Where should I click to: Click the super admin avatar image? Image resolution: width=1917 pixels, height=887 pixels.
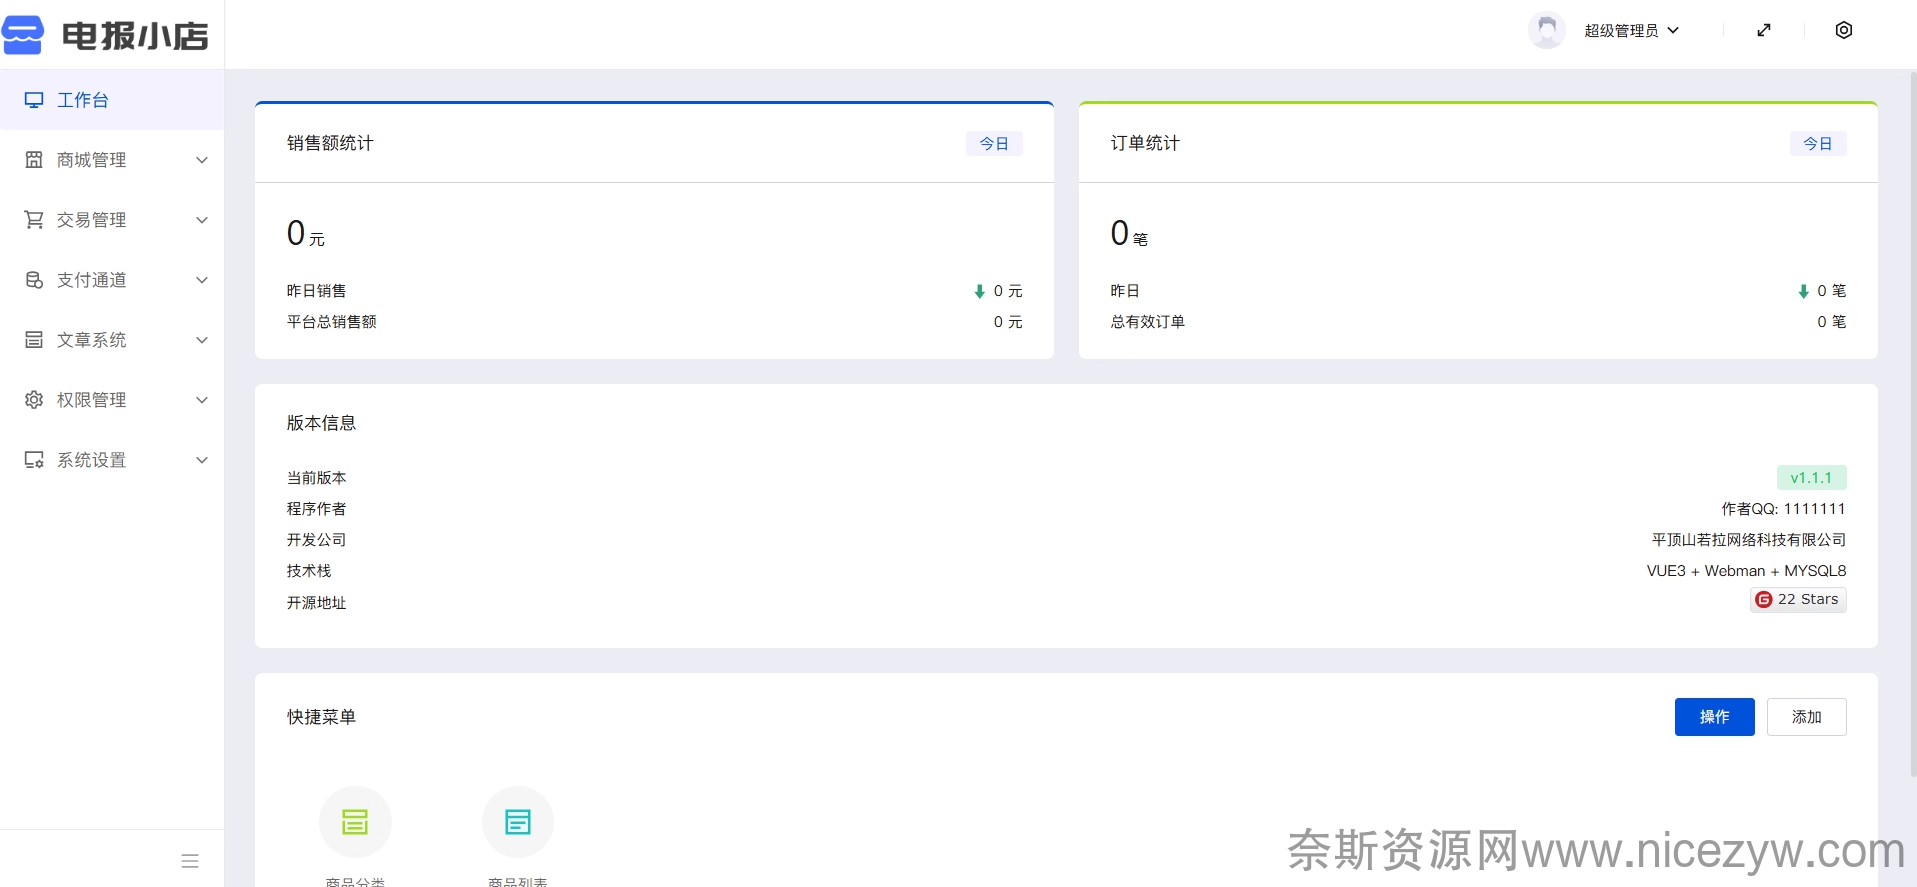pyautogui.click(x=1546, y=30)
